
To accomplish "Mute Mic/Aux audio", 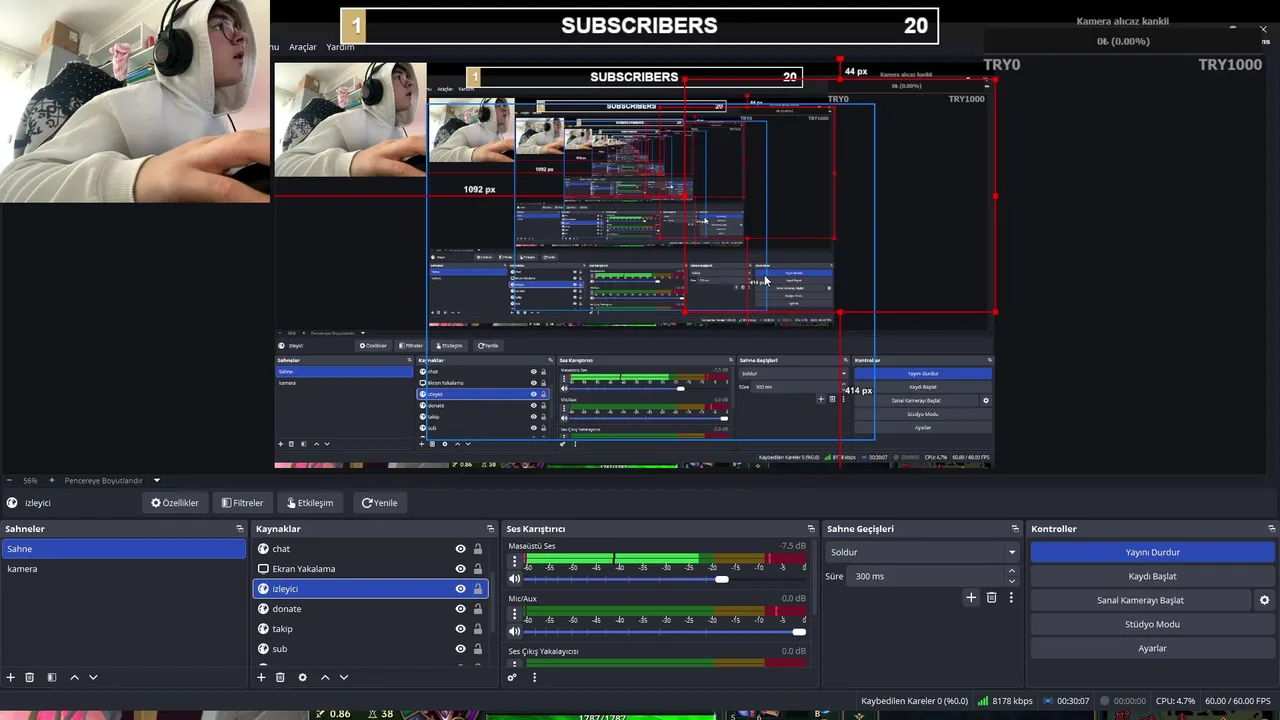I will (514, 631).
